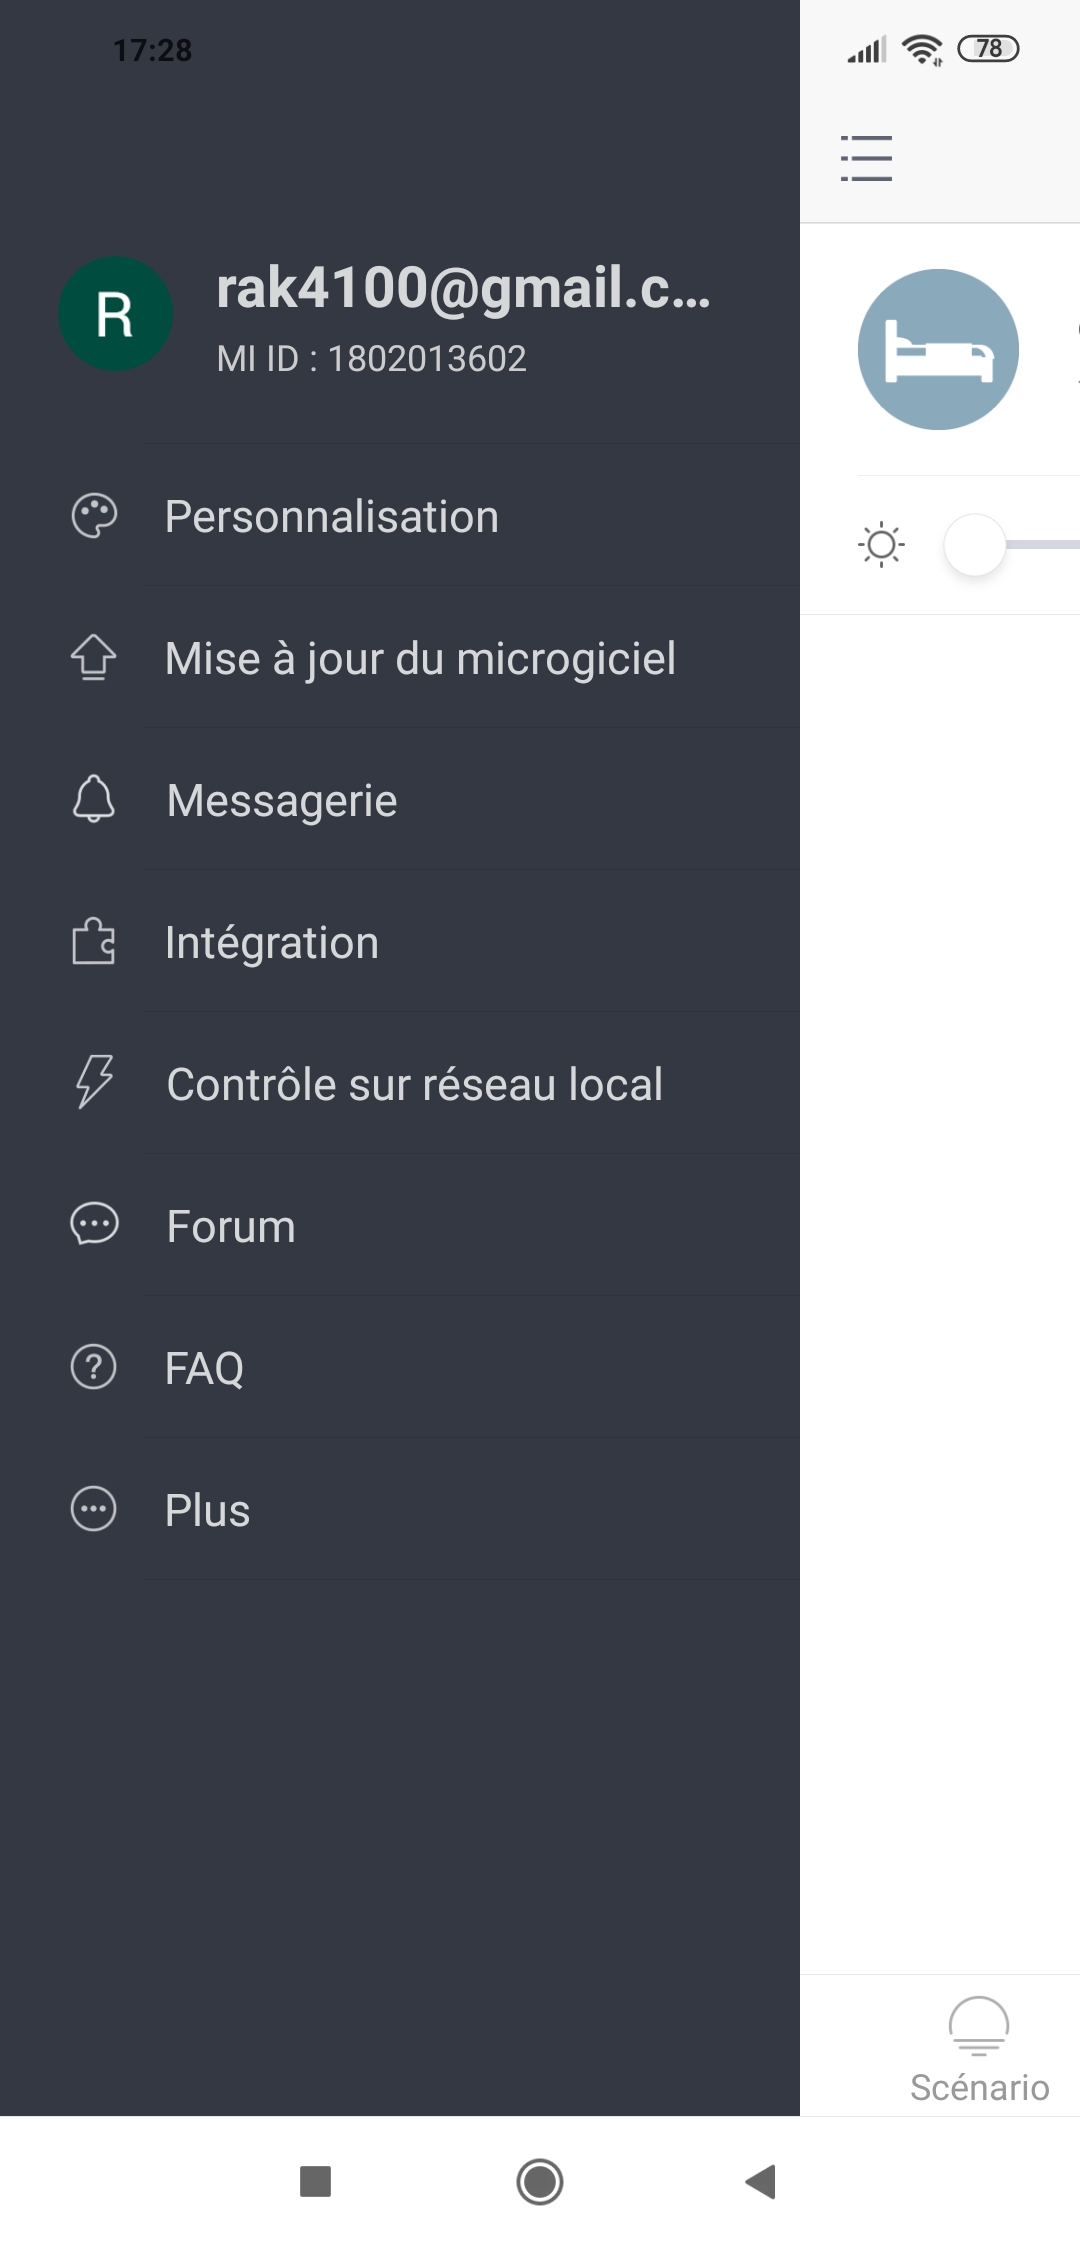
Task: Tap the lightning bolt local control icon
Action: click(94, 1083)
